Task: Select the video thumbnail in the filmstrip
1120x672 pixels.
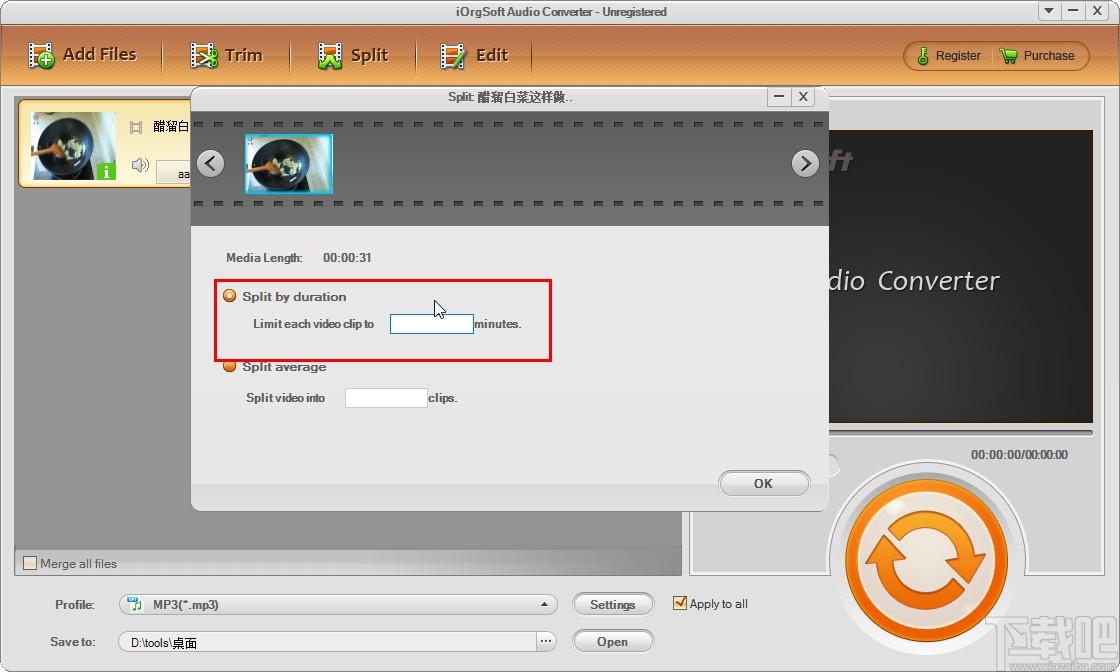Action: point(288,163)
